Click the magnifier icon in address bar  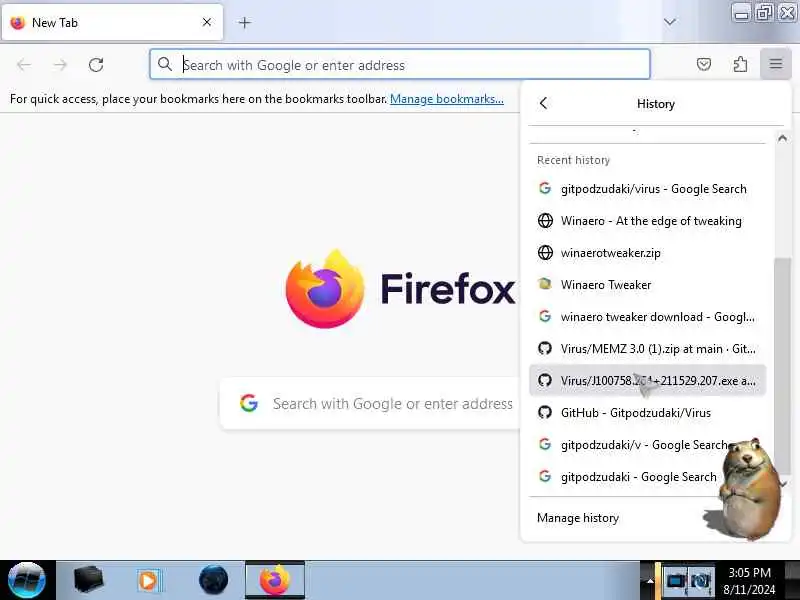pos(164,64)
